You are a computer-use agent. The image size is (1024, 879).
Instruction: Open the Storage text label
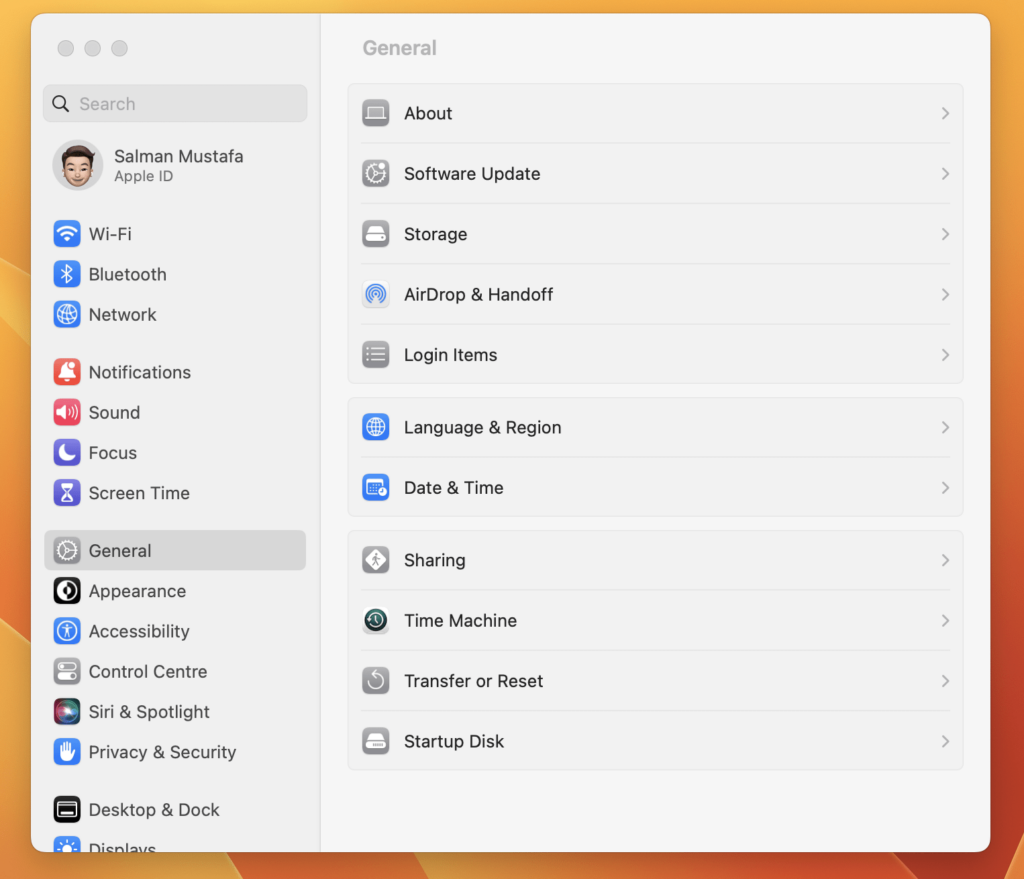pyautogui.click(x=436, y=234)
